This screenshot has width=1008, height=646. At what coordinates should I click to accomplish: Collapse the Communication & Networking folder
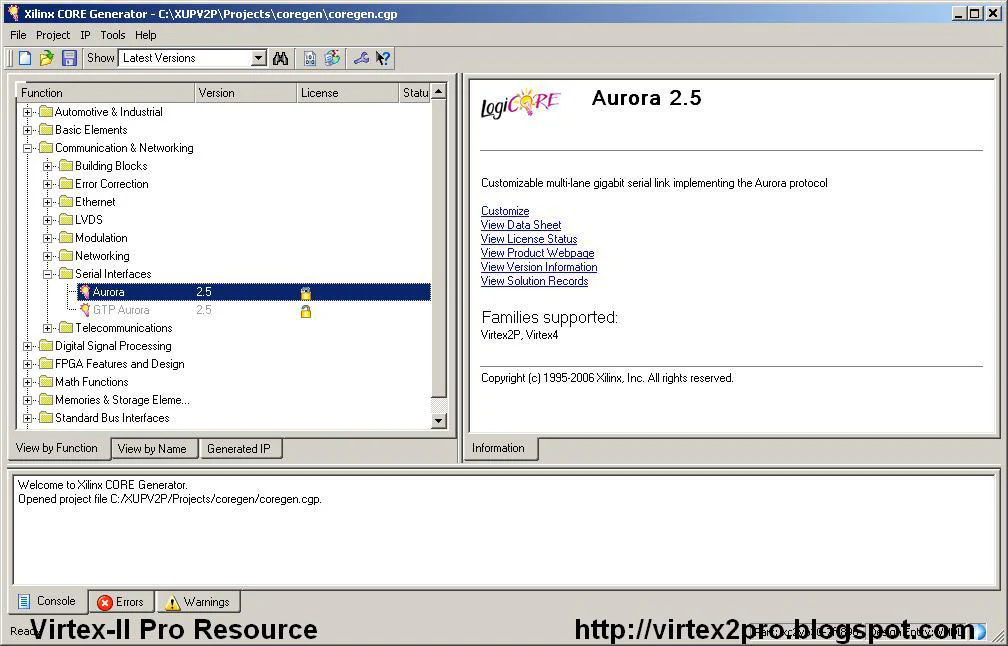[28, 148]
